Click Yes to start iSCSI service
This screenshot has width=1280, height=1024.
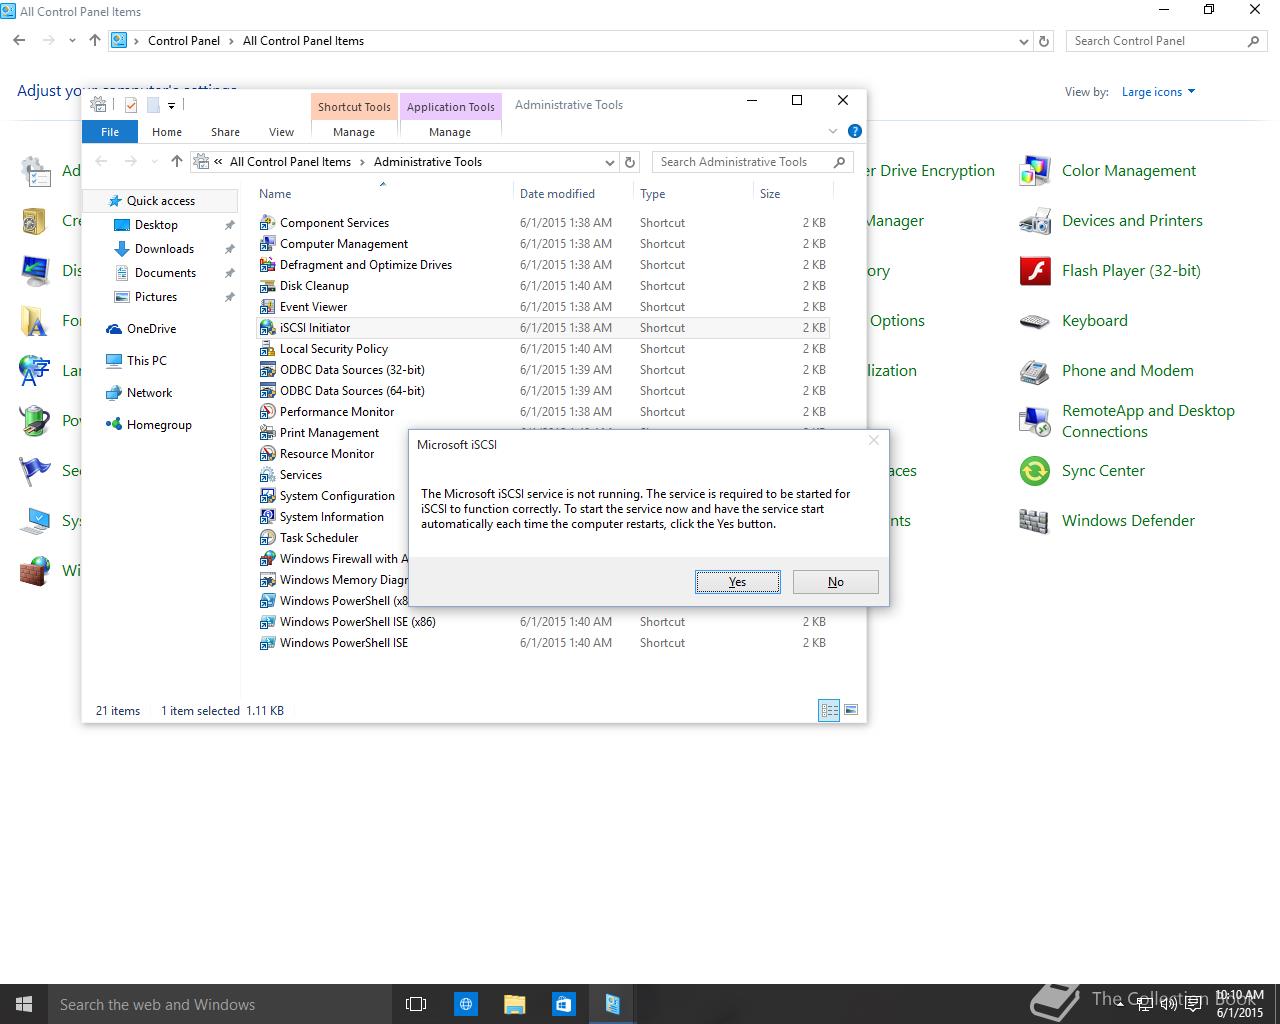point(737,582)
